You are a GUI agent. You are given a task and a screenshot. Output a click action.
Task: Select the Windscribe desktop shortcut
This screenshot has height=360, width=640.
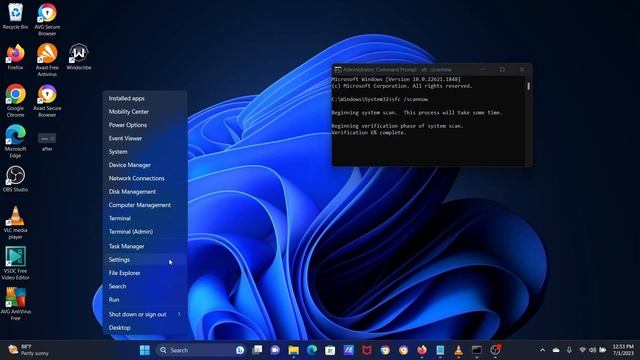[x=78, y=57]
